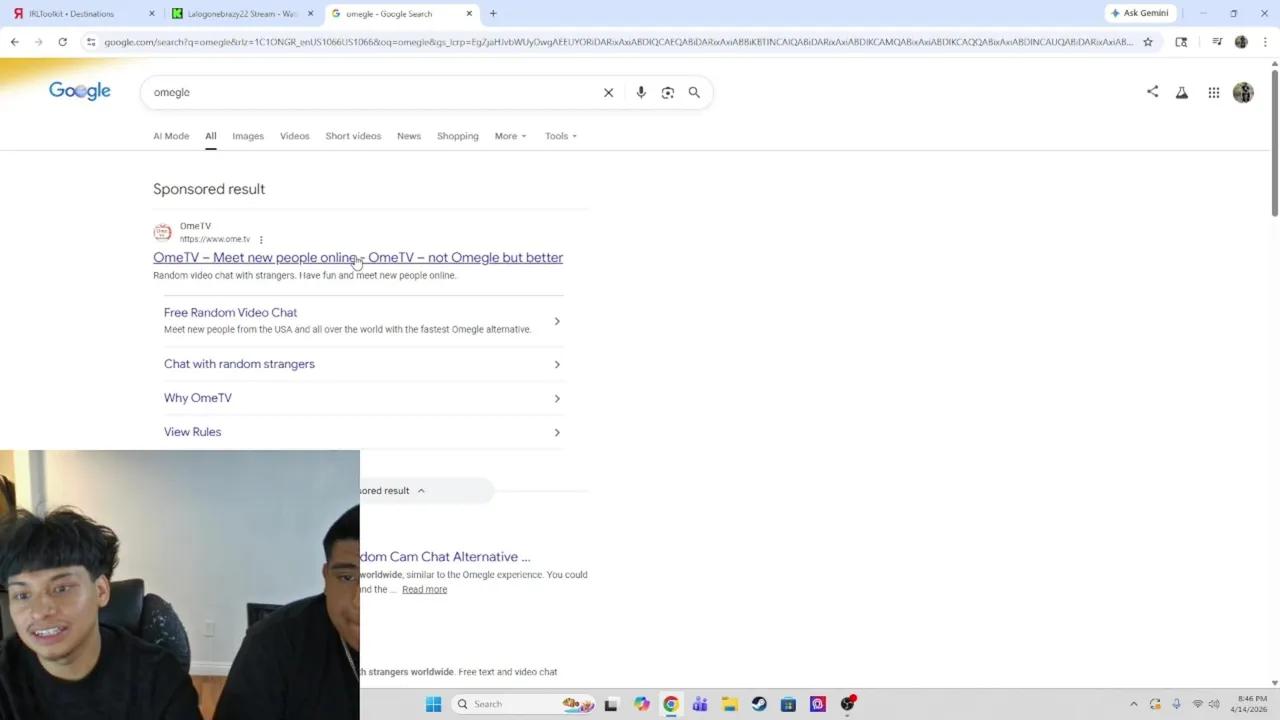Viewport: 1280px width, 720px height.
Task: Click chevron beside Free Random Video Chat
Action: pos(557,321)
